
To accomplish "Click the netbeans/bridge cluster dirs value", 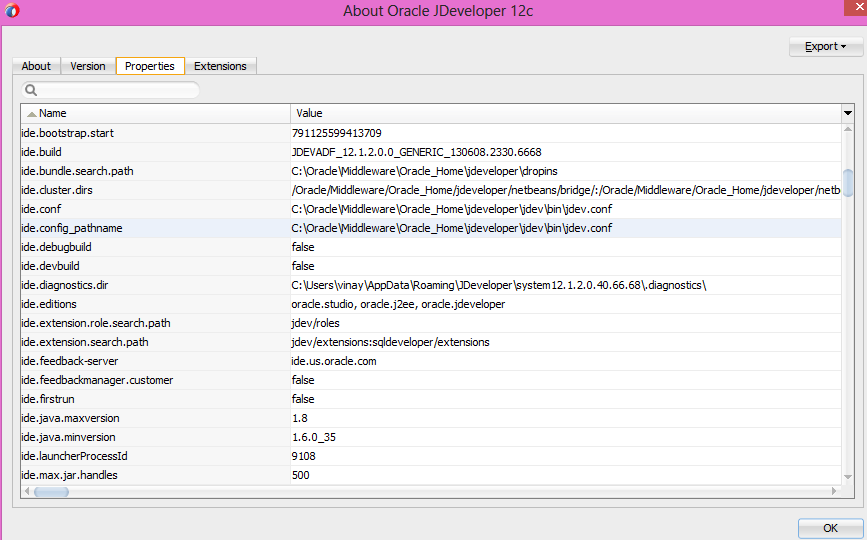I will pyautogui.click(x=566, y=190).
